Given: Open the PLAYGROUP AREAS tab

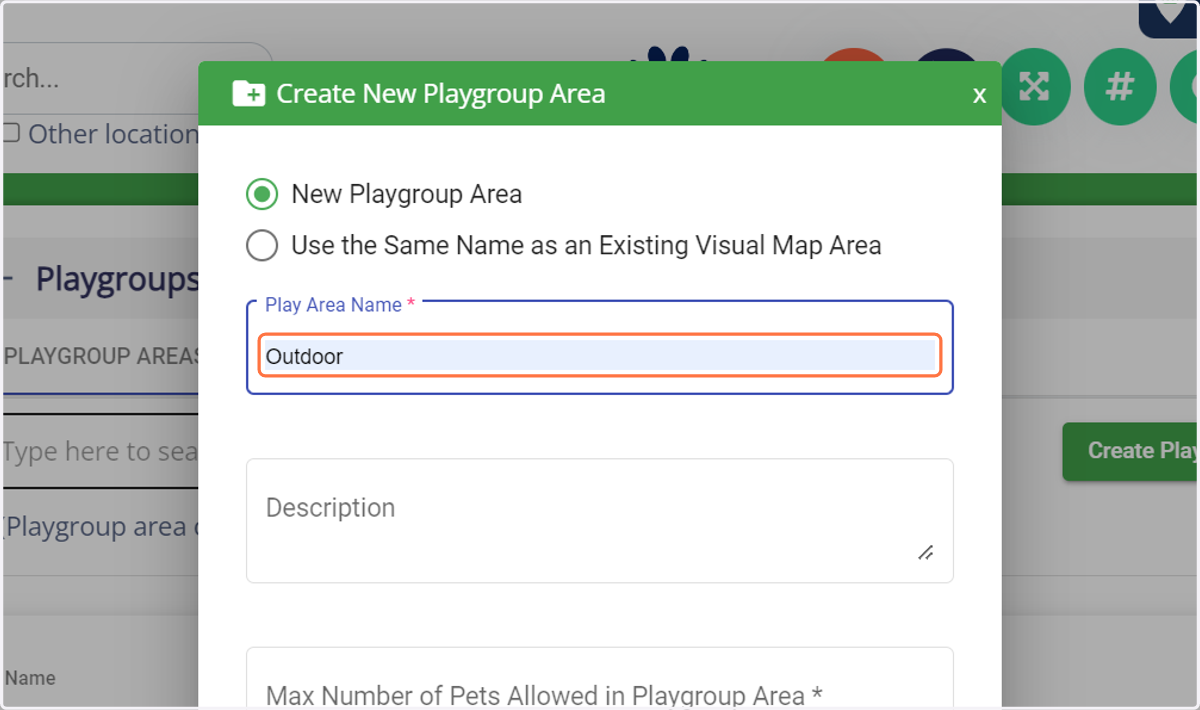Looking at the screenshot, I should 101,356.
